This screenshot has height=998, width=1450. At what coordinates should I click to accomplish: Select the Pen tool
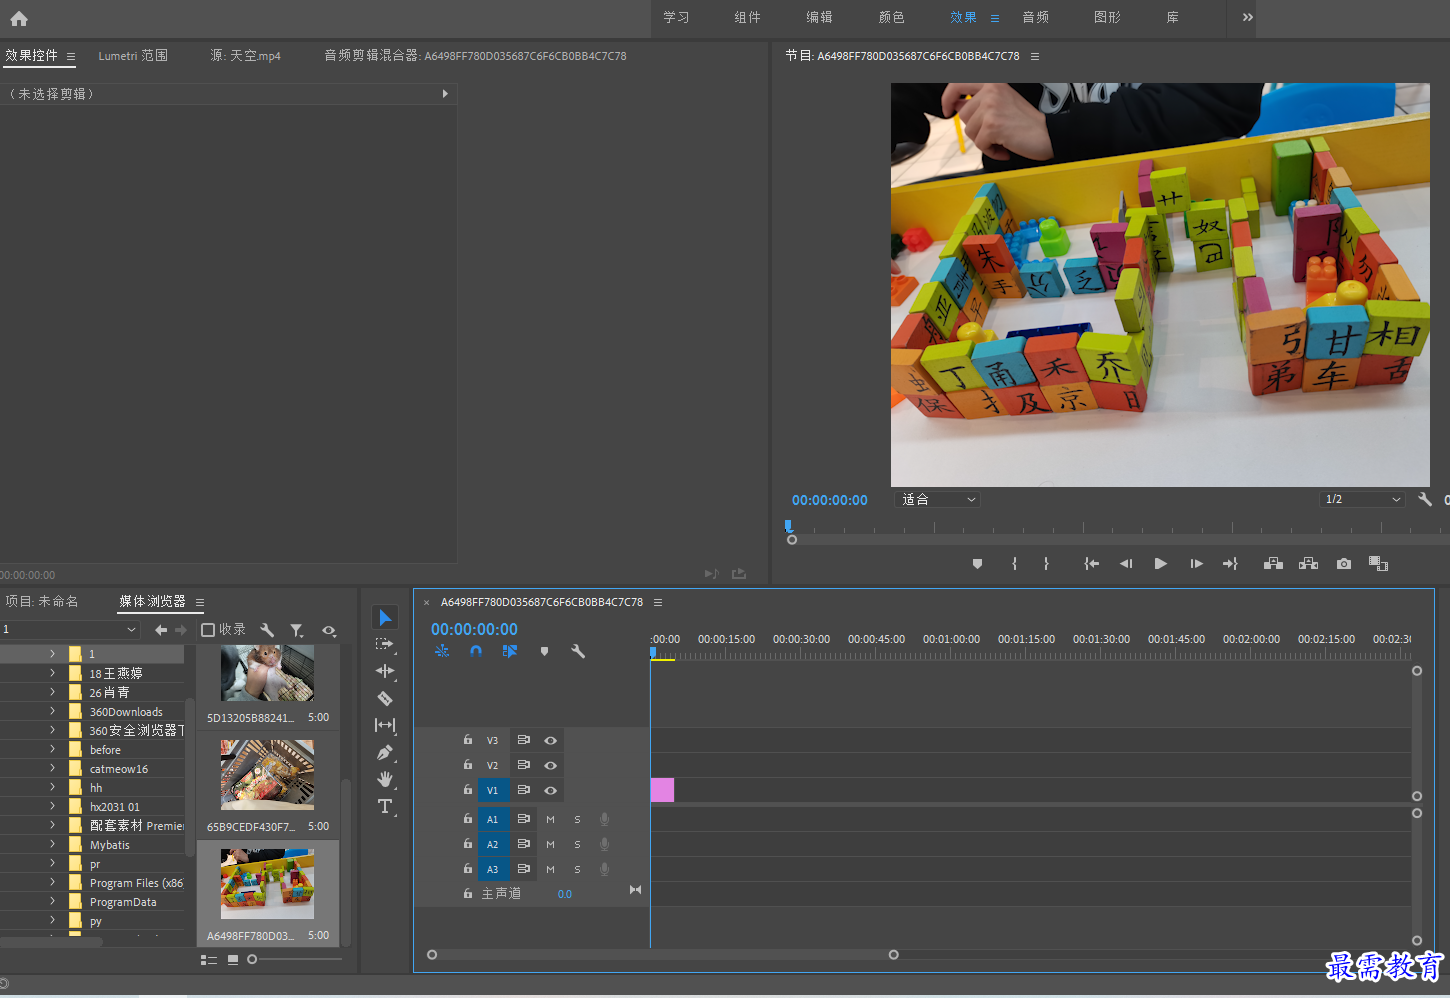(385, 752)
